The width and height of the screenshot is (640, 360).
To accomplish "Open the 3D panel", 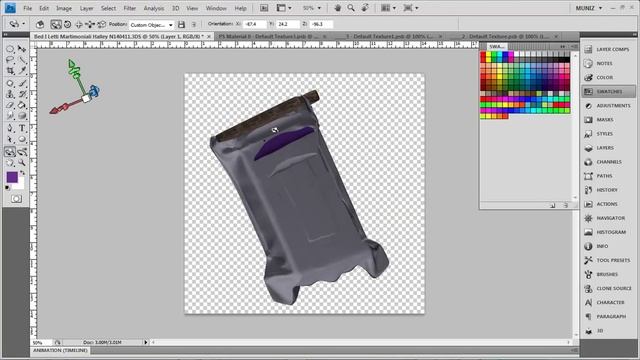I will (x=609, y=331).
